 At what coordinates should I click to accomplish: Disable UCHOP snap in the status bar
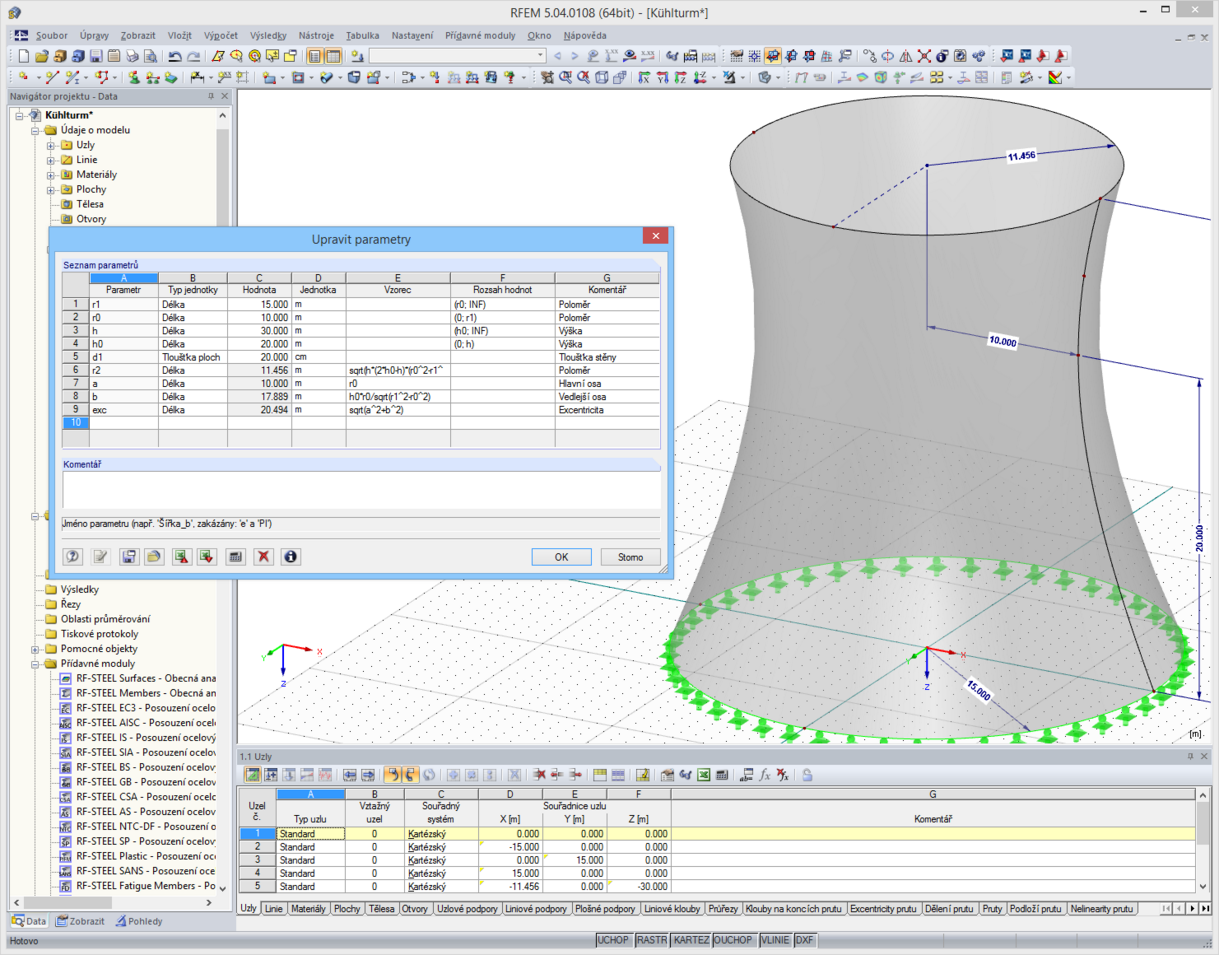click(x=615, y=940)
